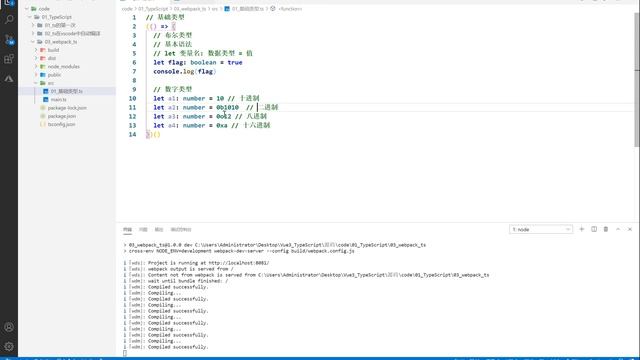Click 'console.log(flag)' on line 7
Screen dimensions: 640x360
tap(184, 71)
